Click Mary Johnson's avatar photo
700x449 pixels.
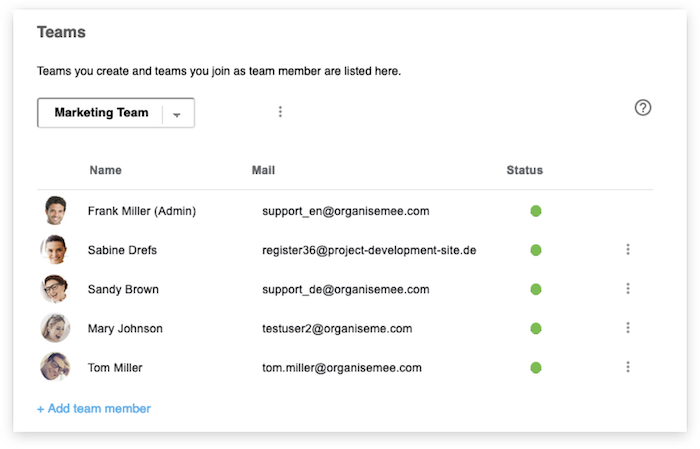tap(55, 328)
